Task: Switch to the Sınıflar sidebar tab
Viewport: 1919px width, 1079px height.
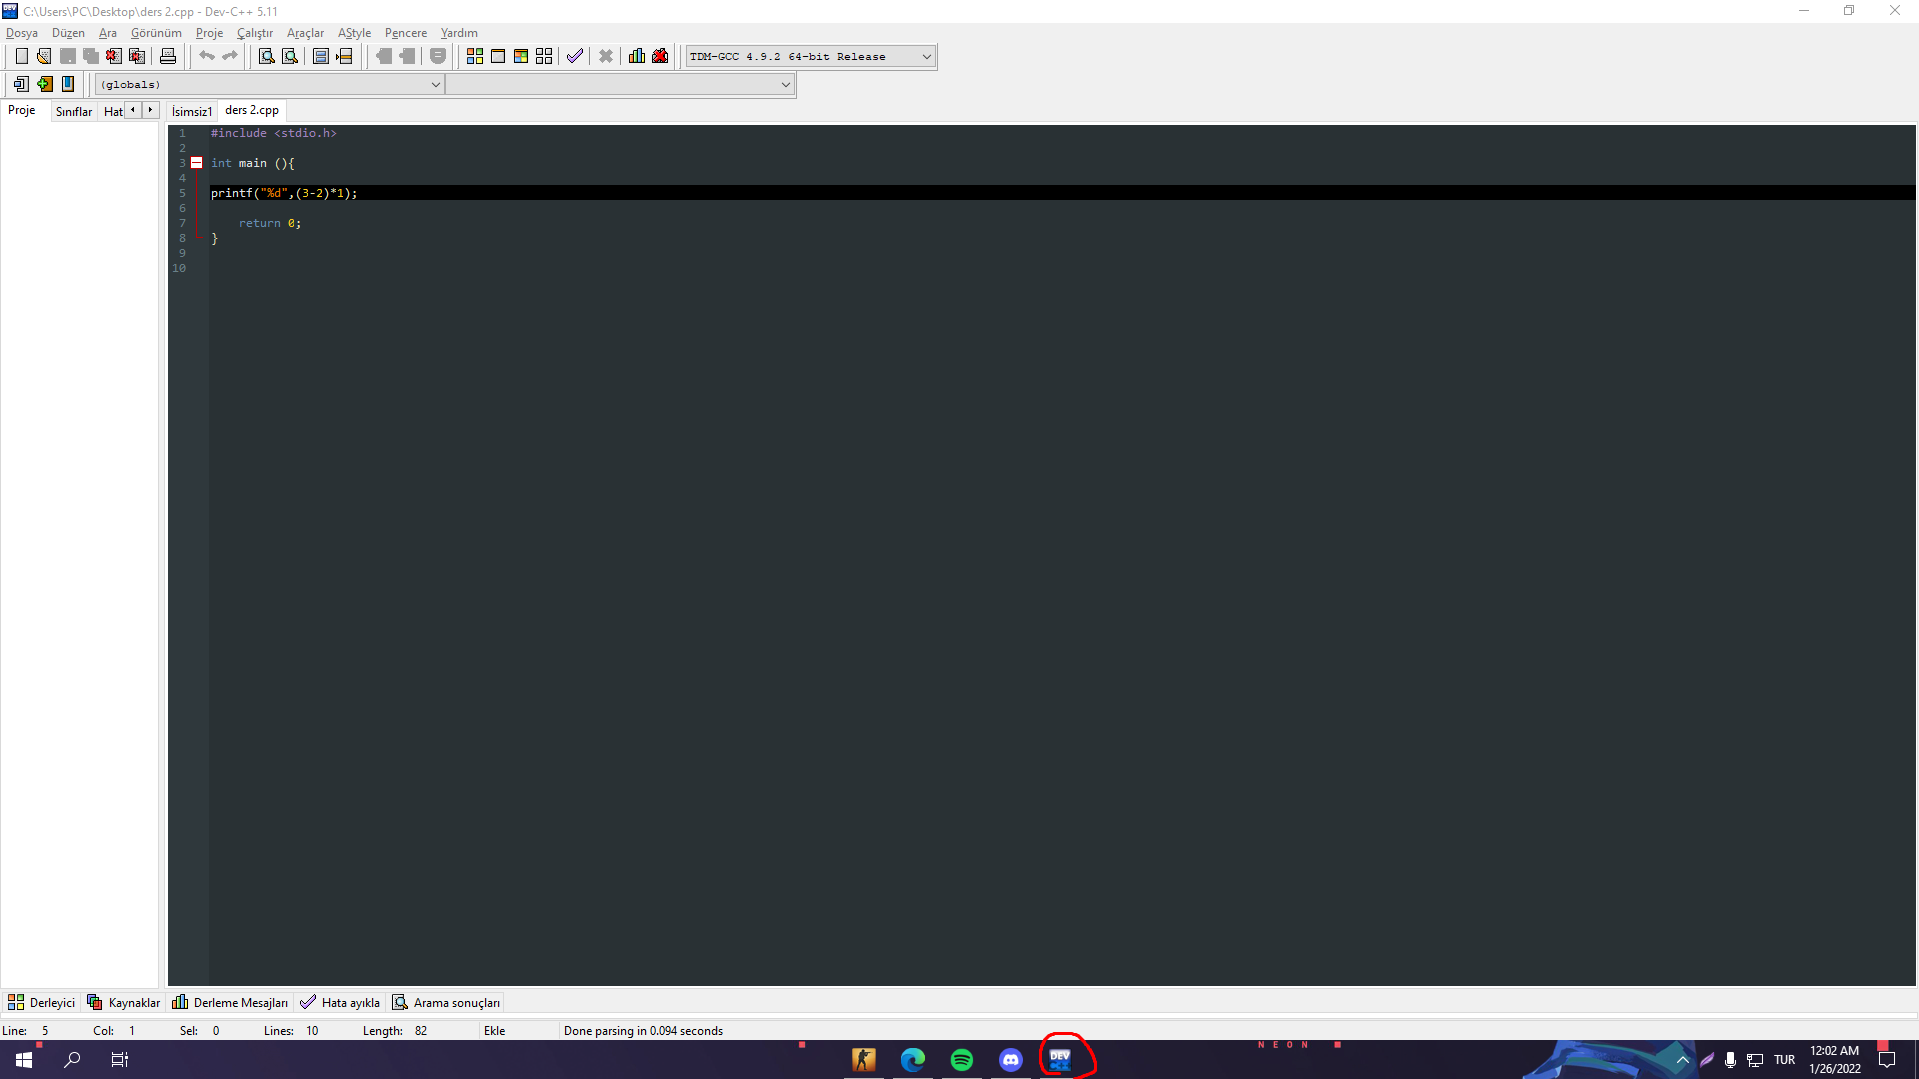Action: point(73,111)
